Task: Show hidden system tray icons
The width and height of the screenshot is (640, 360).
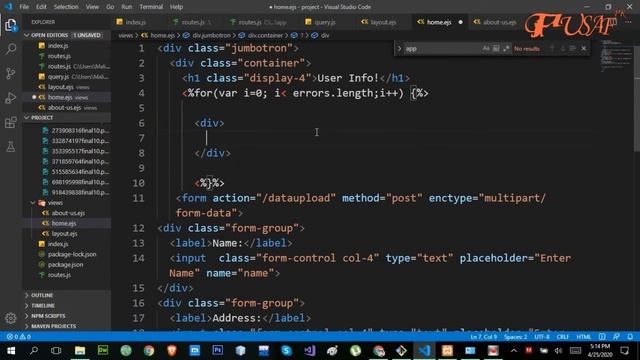Action: (514, 351)
